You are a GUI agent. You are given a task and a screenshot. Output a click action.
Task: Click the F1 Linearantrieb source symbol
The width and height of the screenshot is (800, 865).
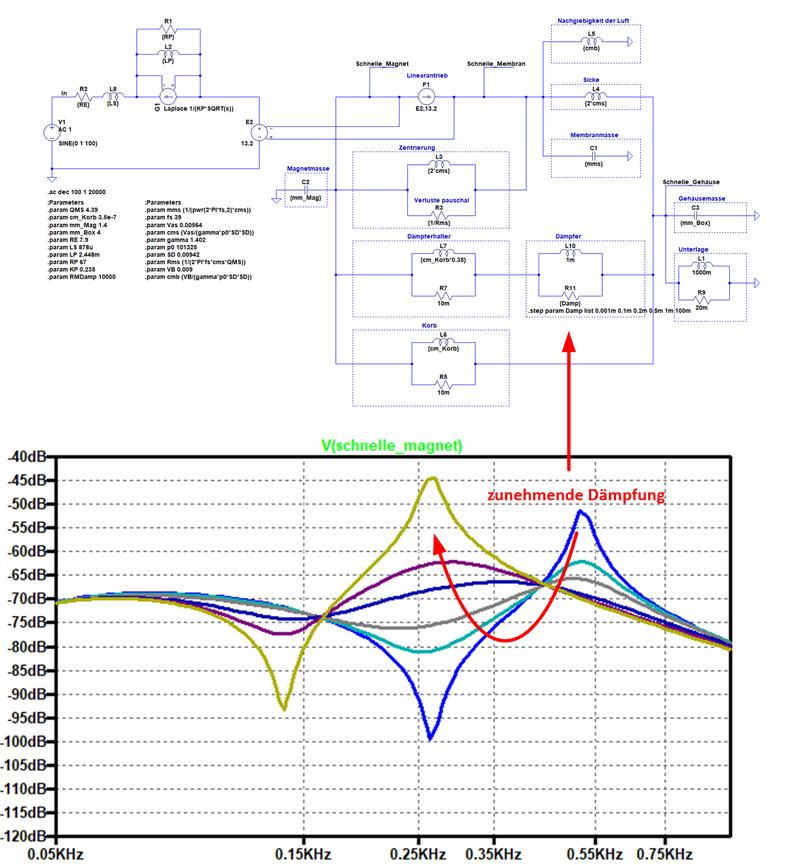tap(426, 97)
